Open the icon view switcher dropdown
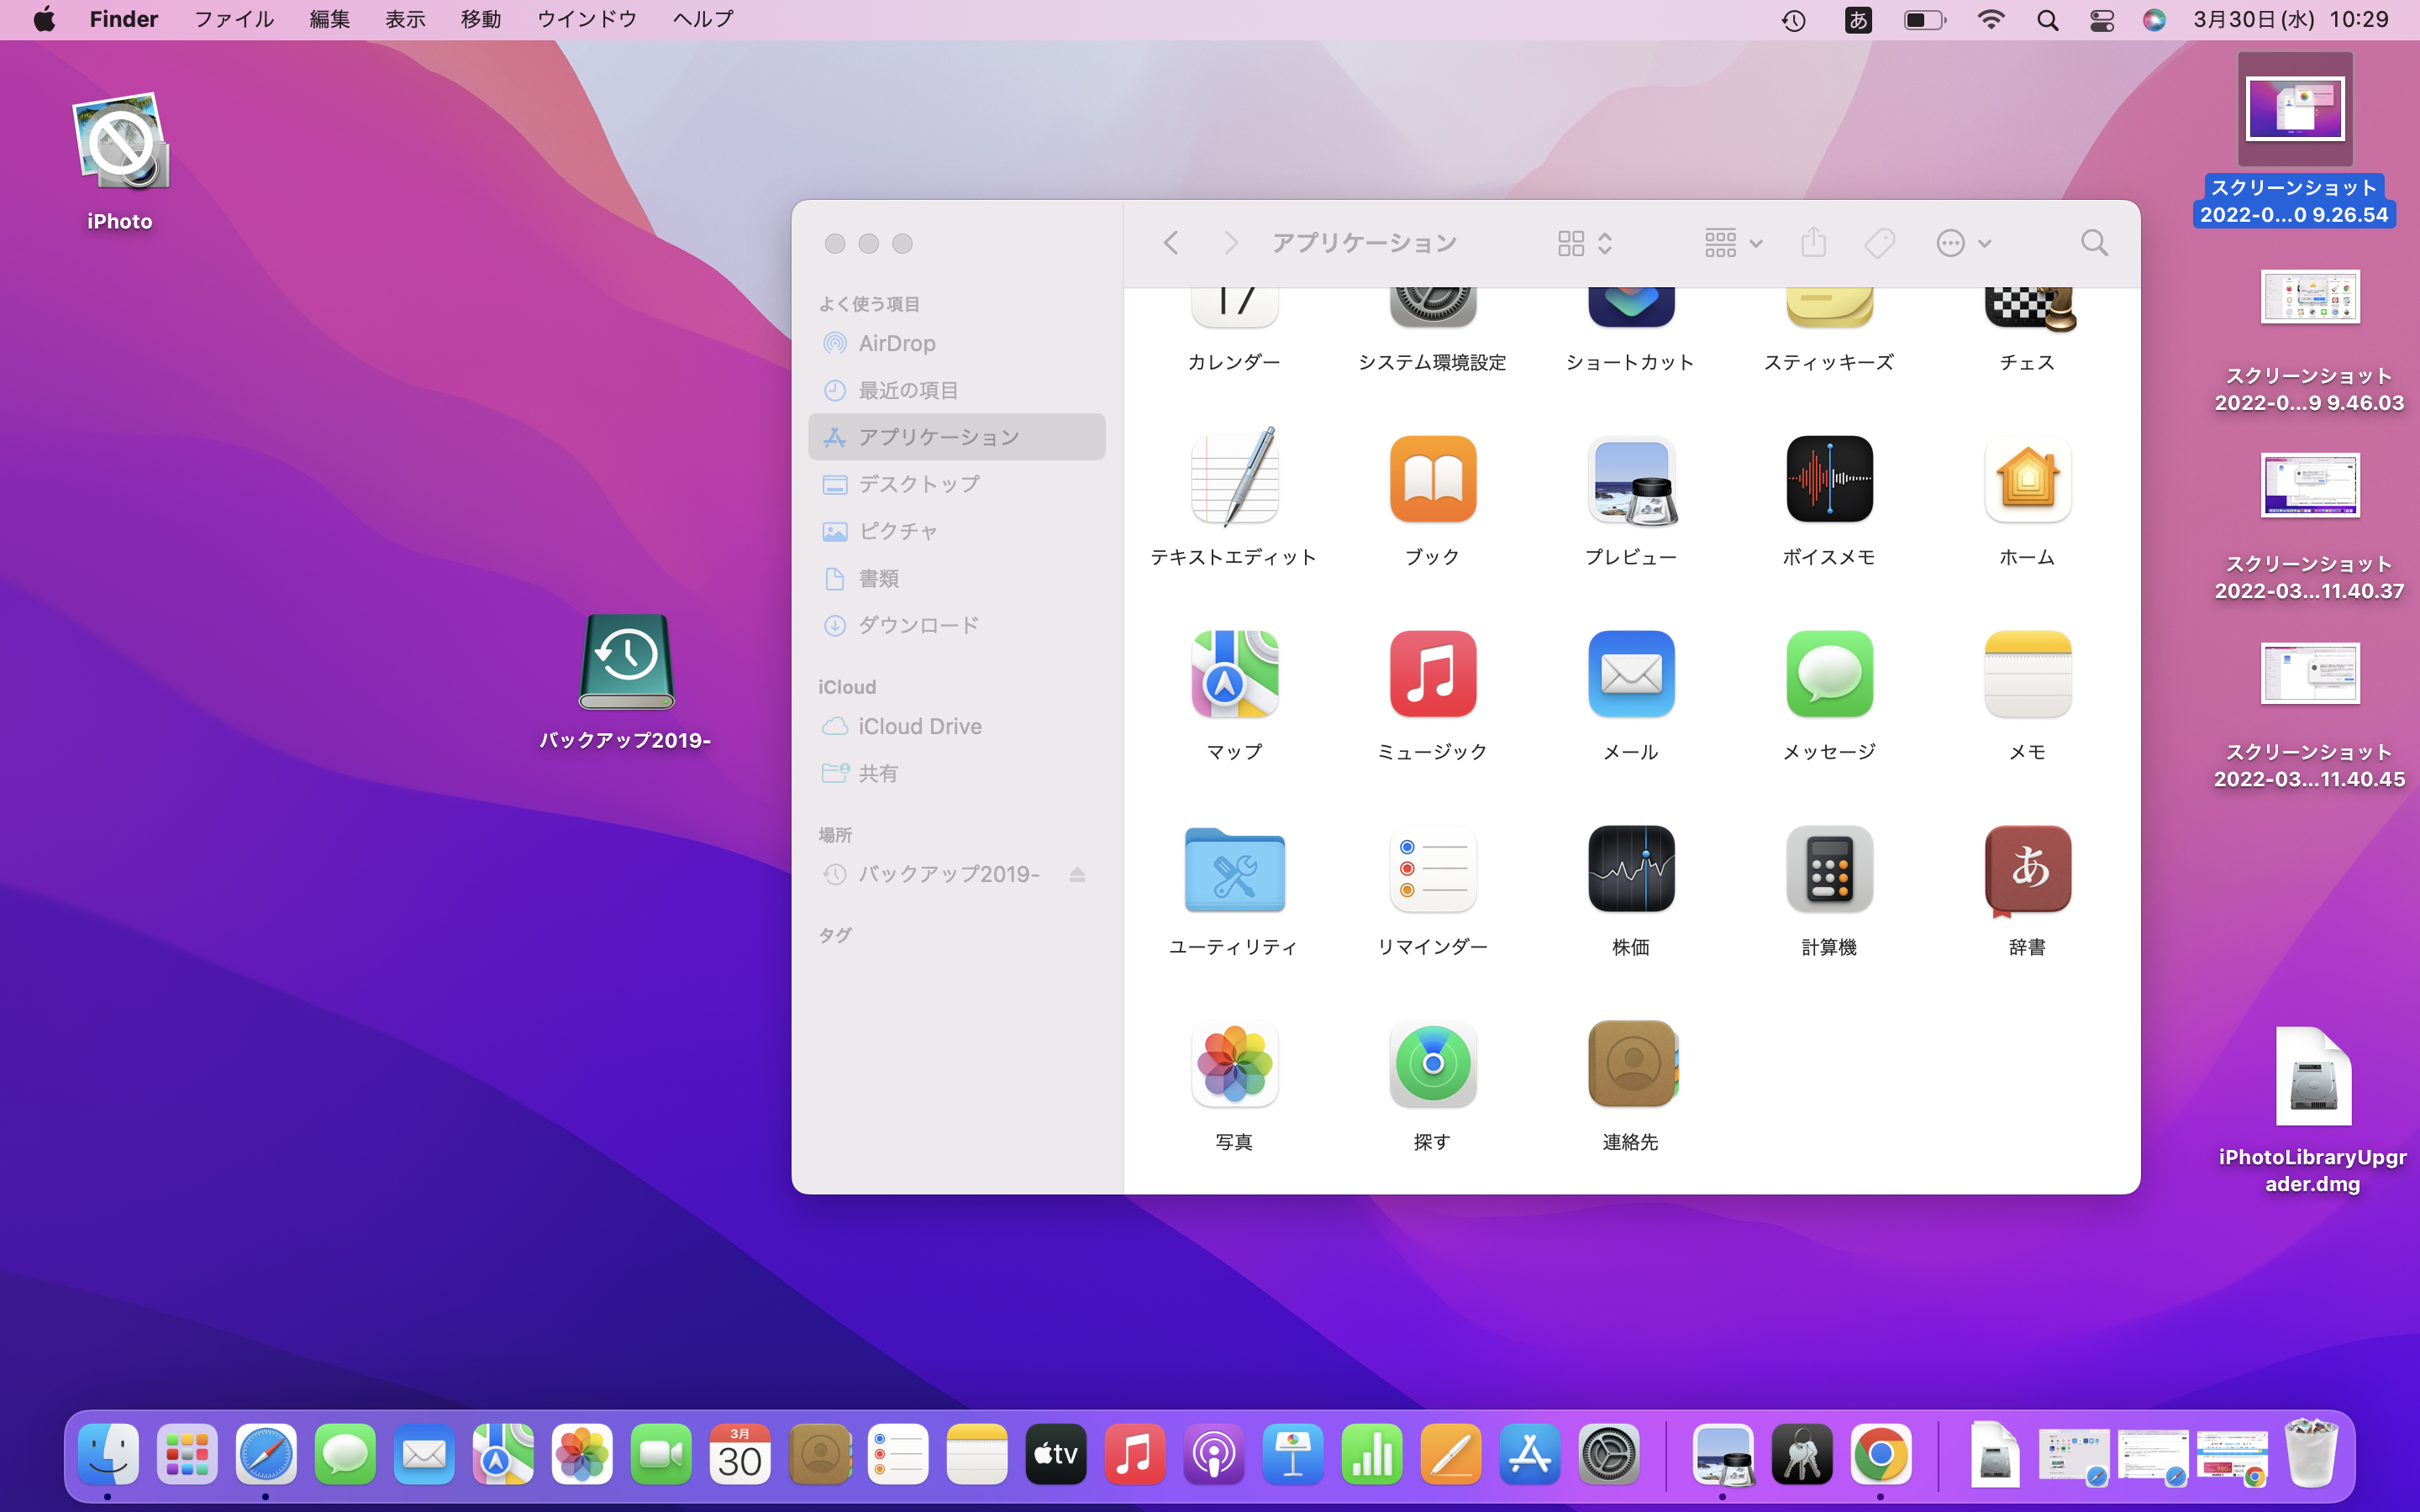This screenshot has height=1512, width=2420. point(1585,243)
